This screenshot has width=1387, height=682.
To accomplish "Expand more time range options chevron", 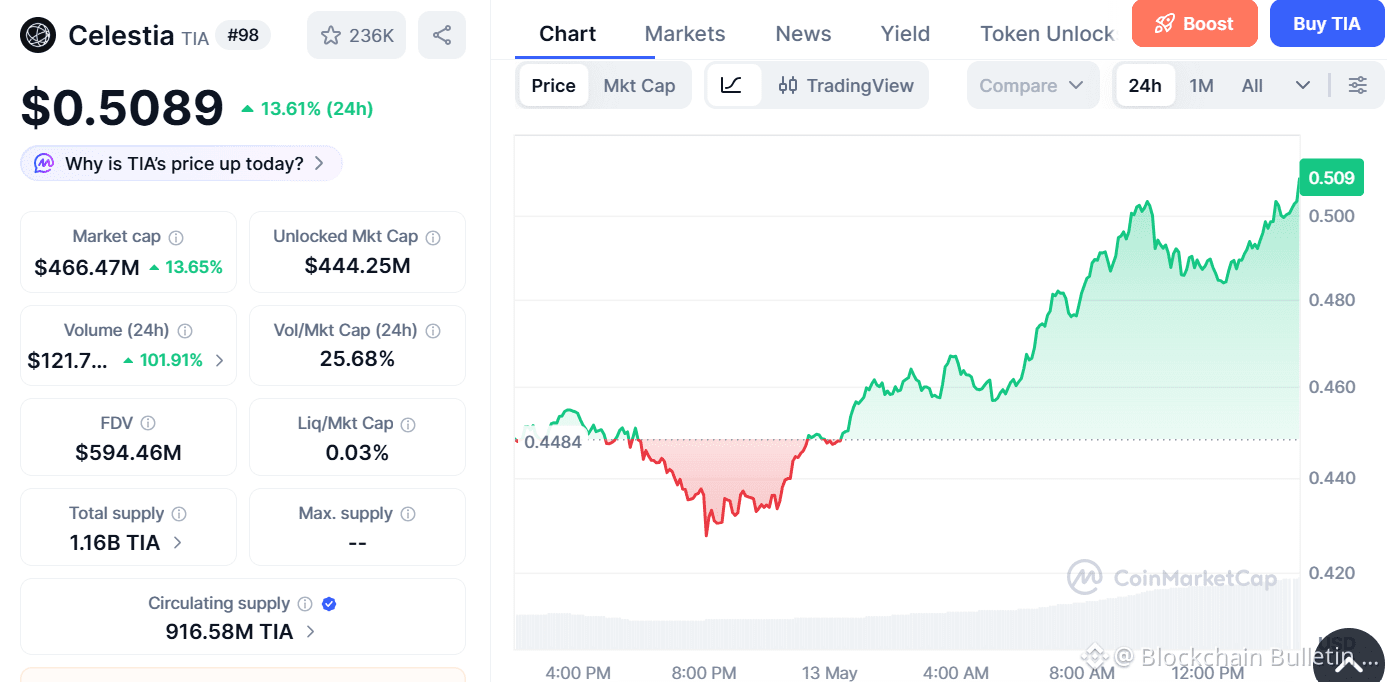I will click(x=1302, y=85).
